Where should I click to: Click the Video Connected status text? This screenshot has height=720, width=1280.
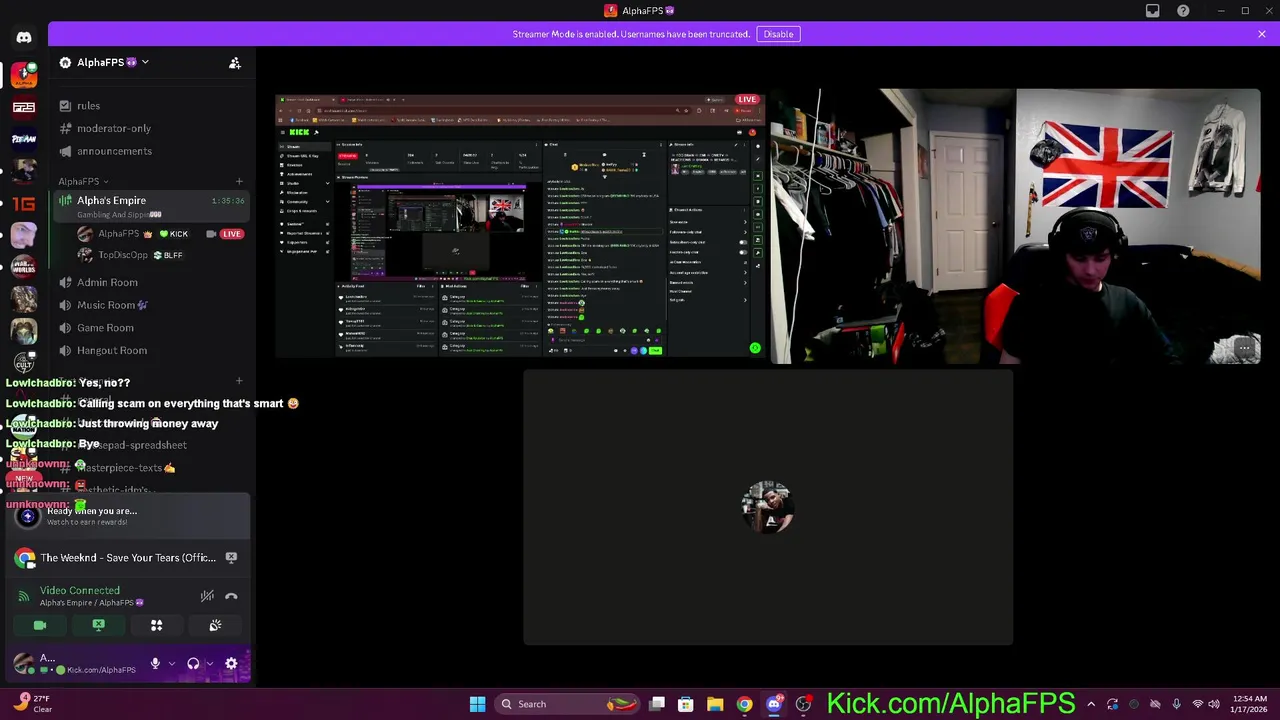point(80,591)
